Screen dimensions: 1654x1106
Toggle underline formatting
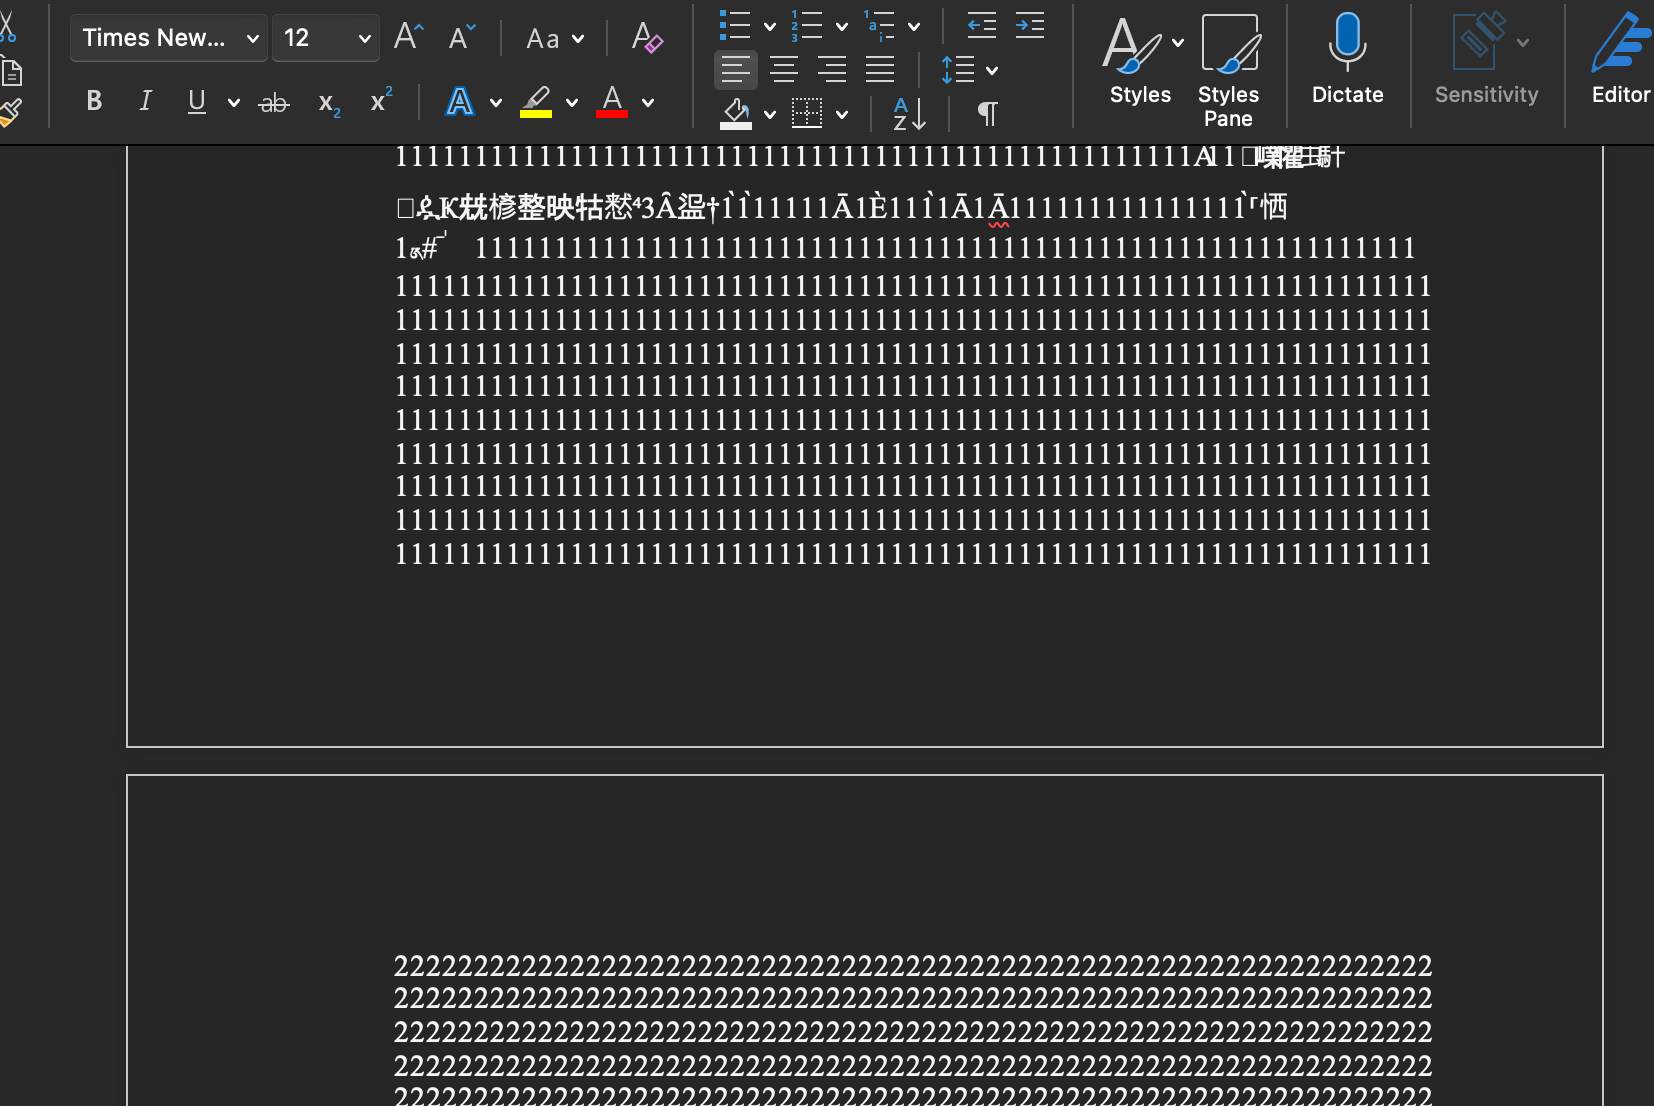197,101
